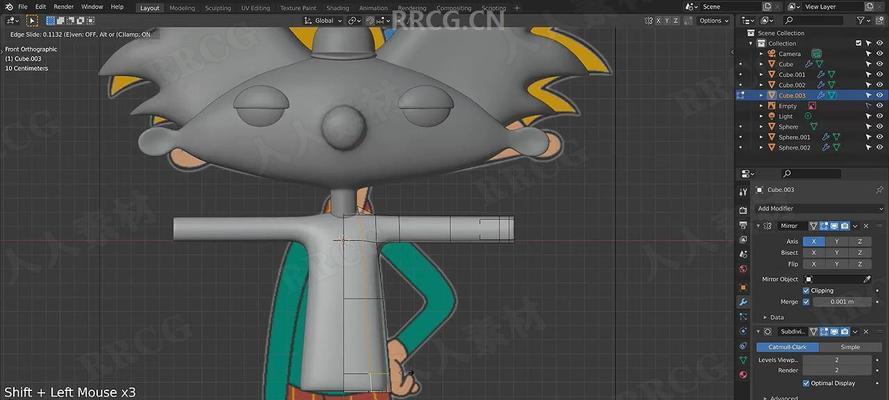Click the Cube.002 modifier wrench icon
Image resolution: width=889 pixels, height=400 pixels.
click(820, 85)
